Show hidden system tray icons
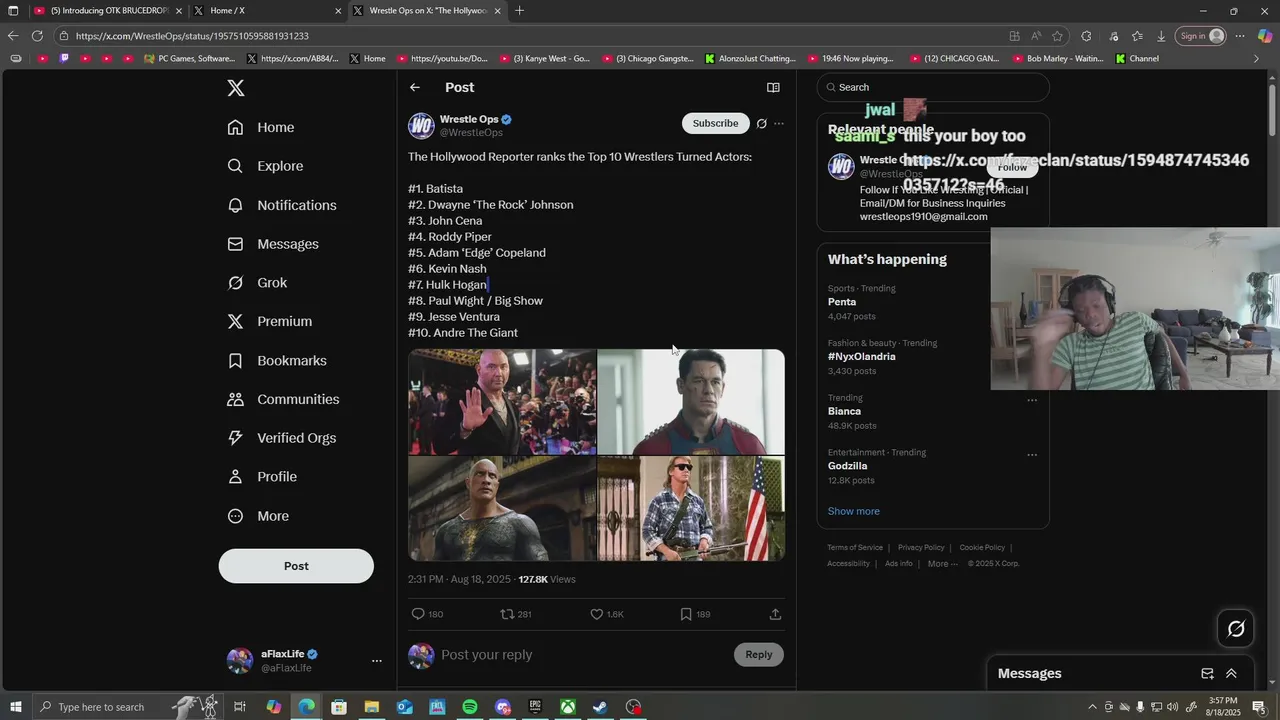 coord(1092,707)
